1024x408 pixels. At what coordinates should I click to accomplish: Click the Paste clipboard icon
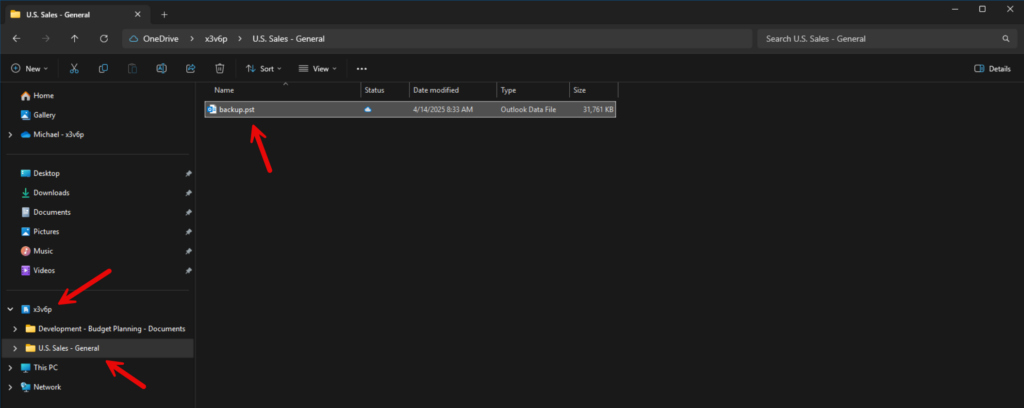coord(133,69)
